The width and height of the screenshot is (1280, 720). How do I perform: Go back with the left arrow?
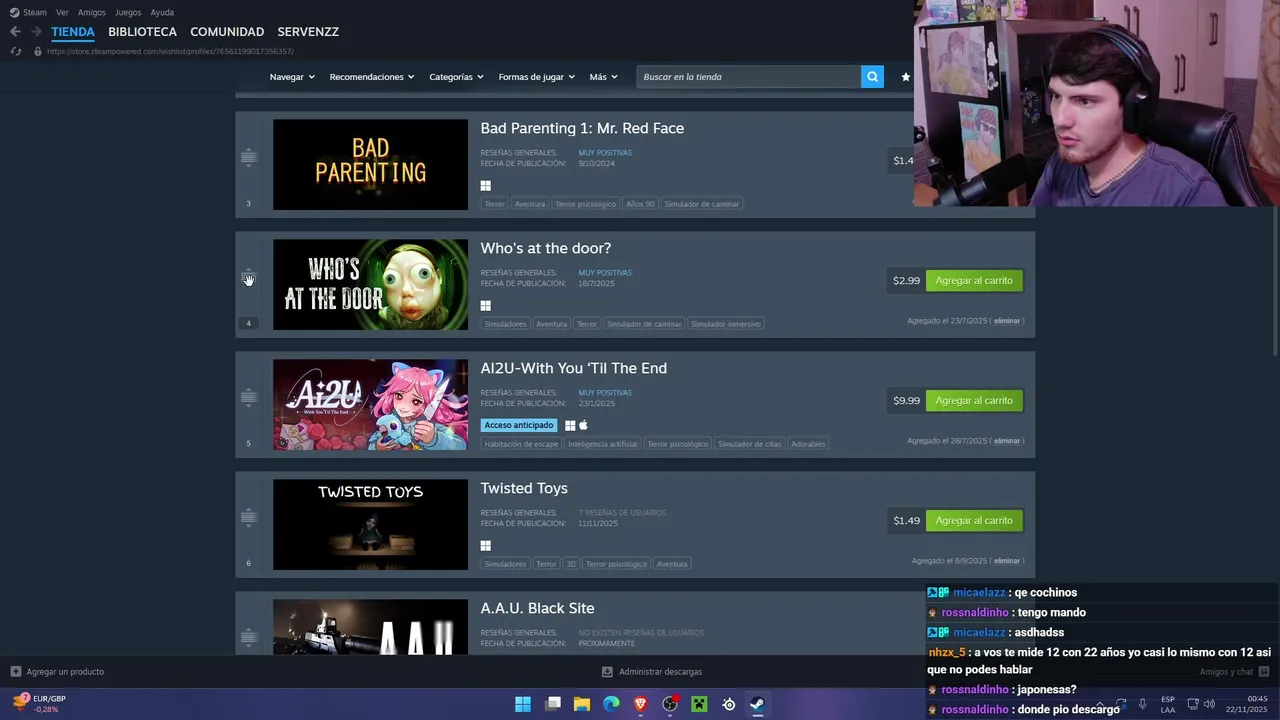coord(15,32)
